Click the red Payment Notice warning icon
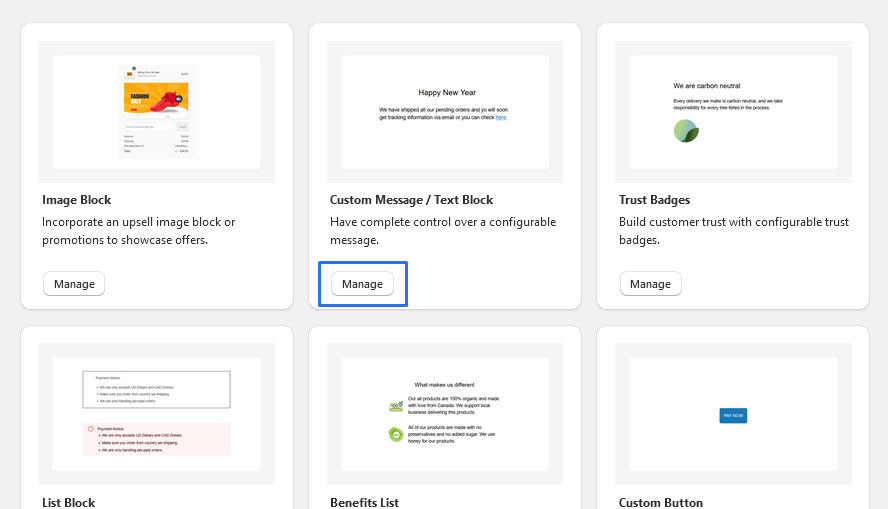This screenshot has height=509, width=888. coord(89,428)
